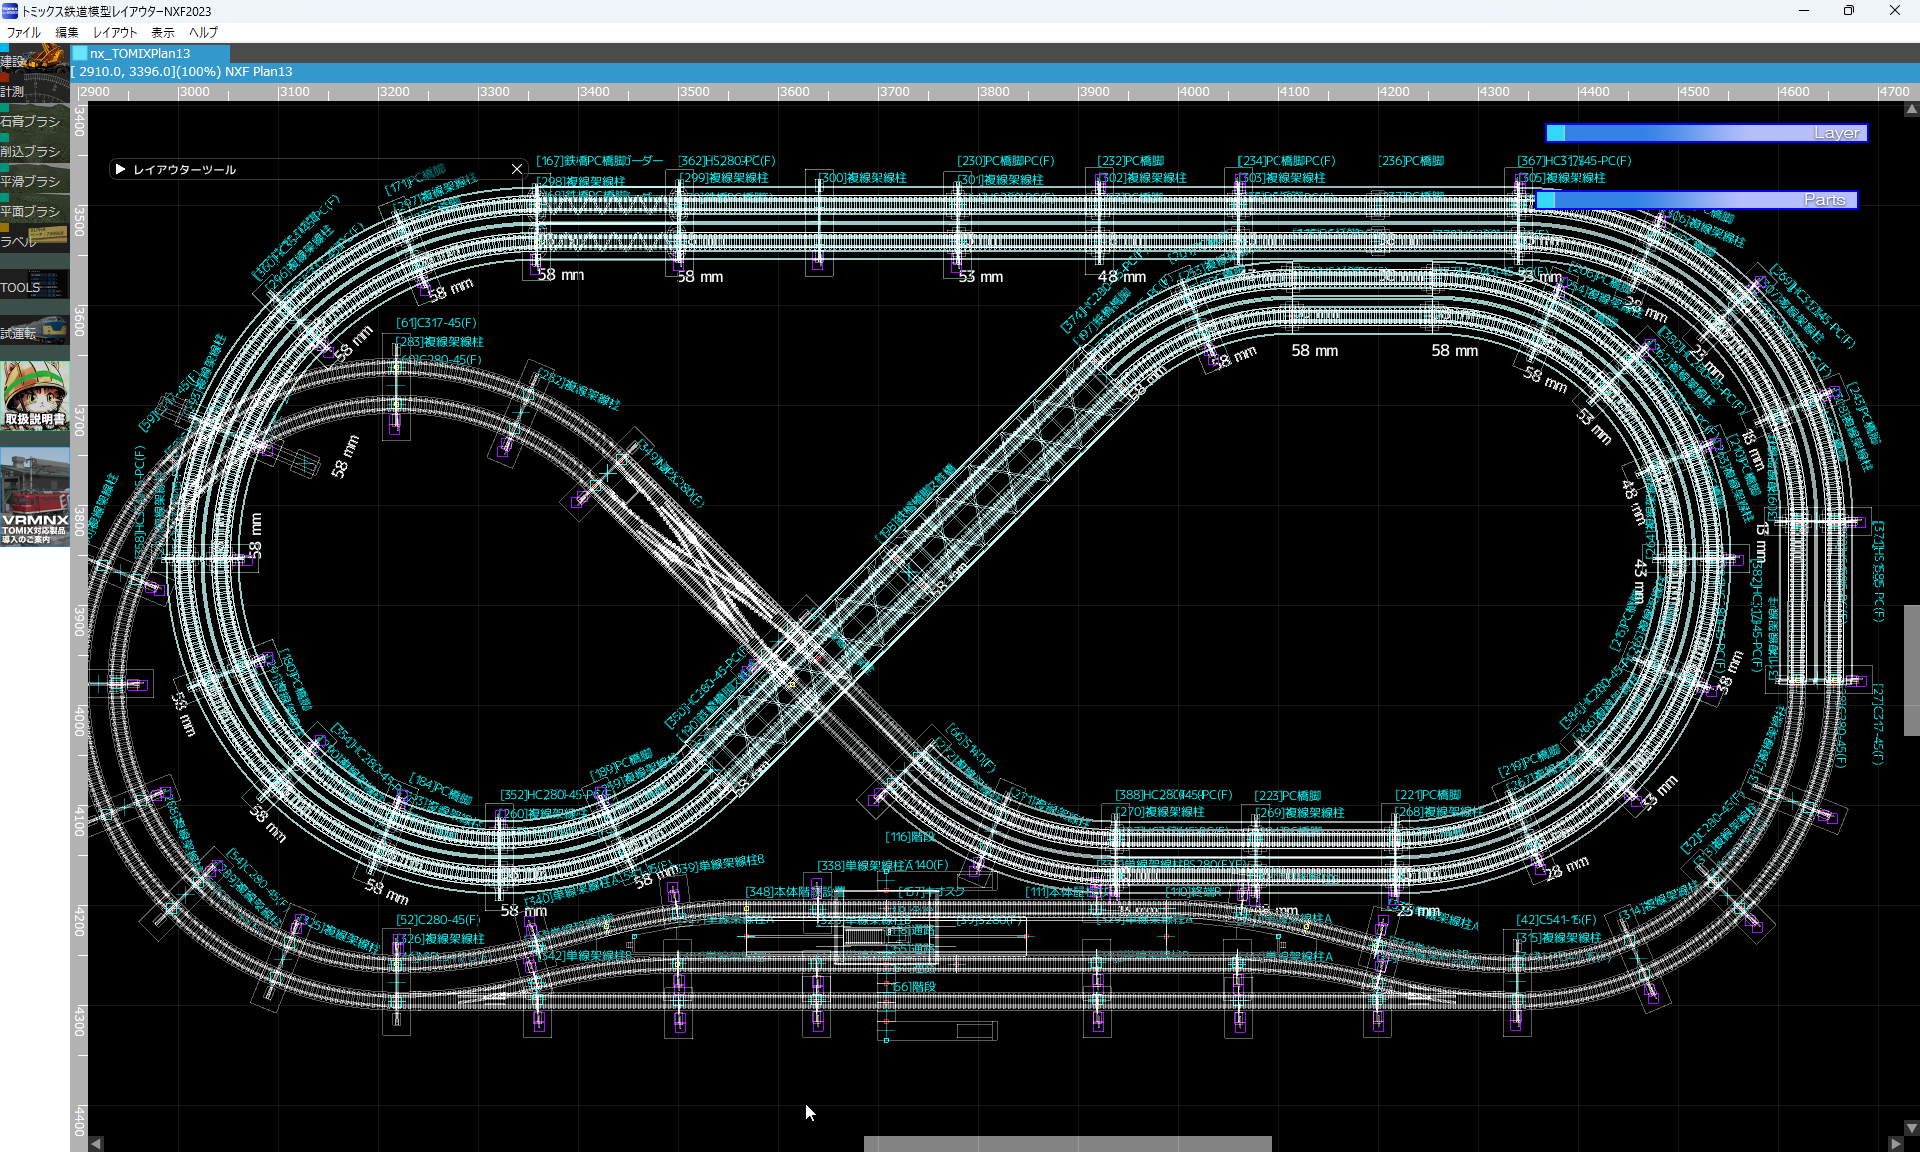Open the 取扱説明書 manual thumbnail

coord(34,395)
